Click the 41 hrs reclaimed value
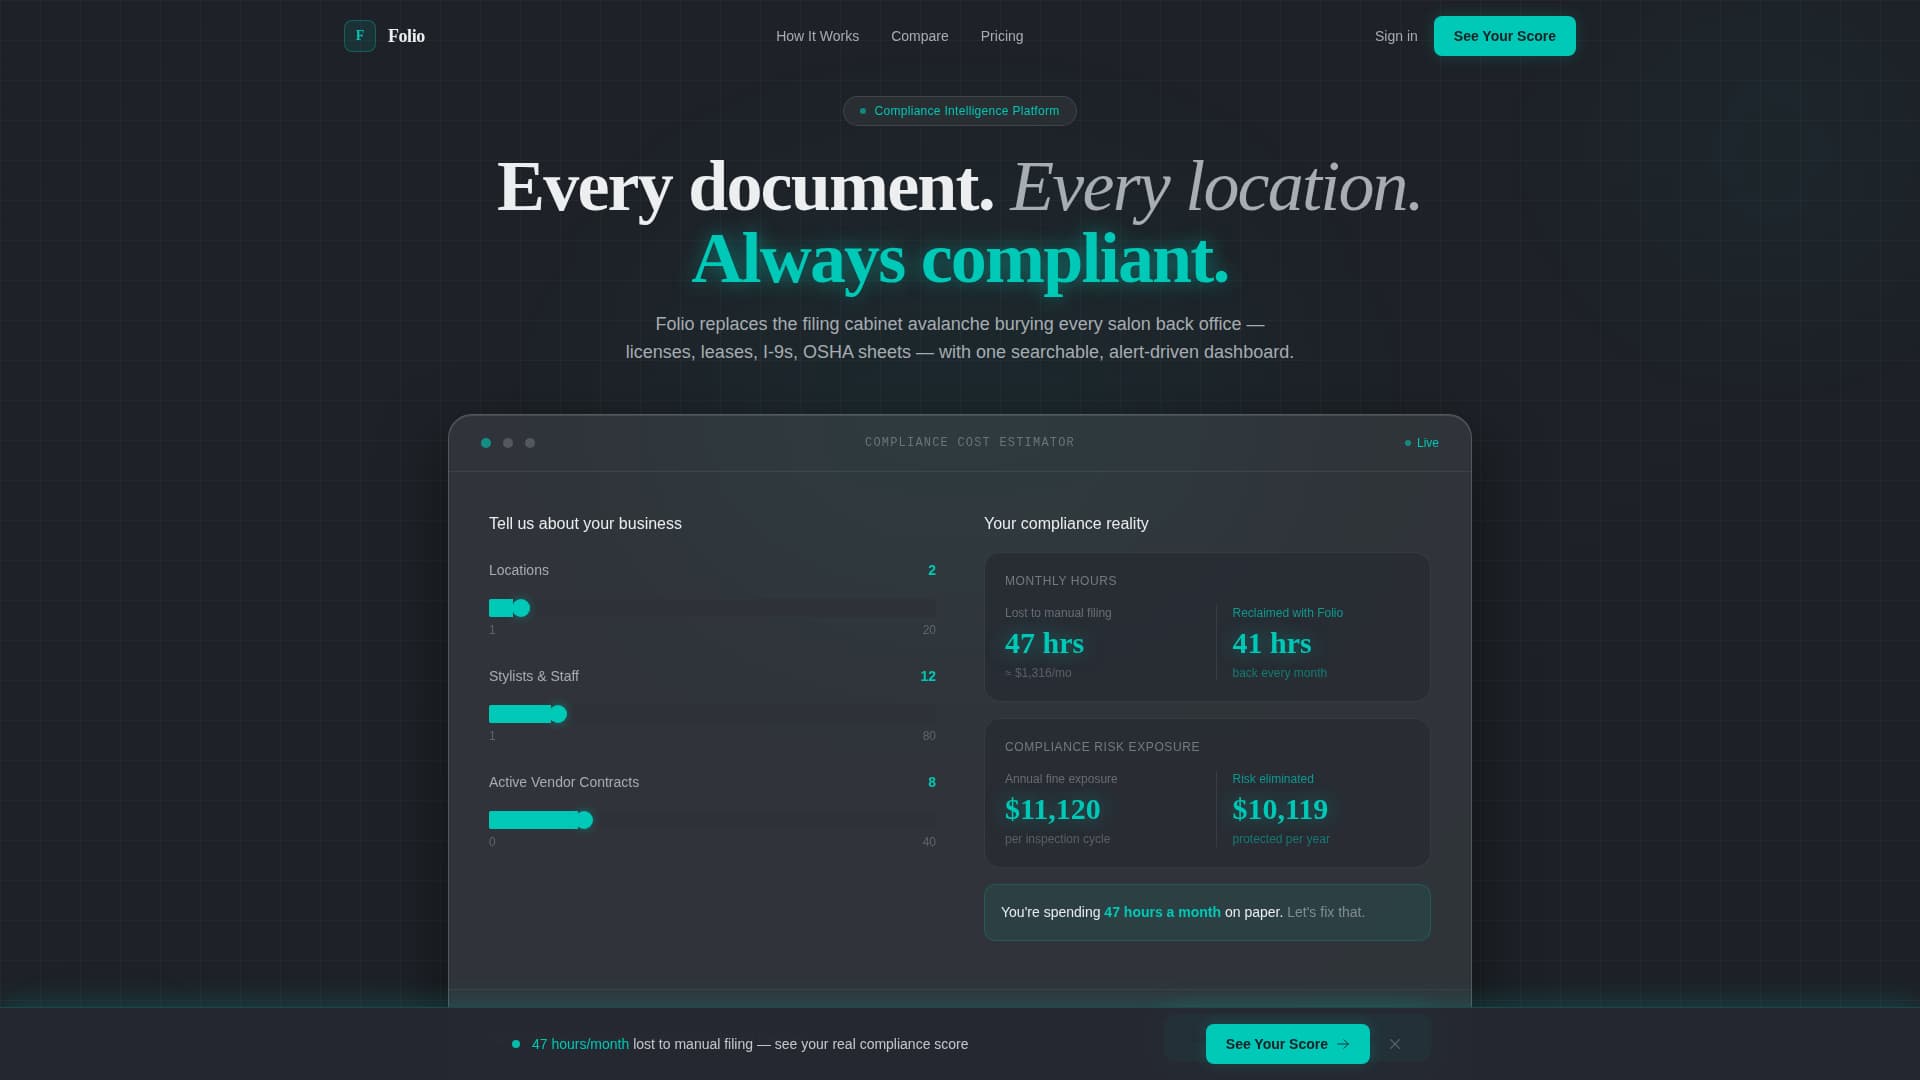This screenshot has height=1080, width=1920. click(1271, 643)
